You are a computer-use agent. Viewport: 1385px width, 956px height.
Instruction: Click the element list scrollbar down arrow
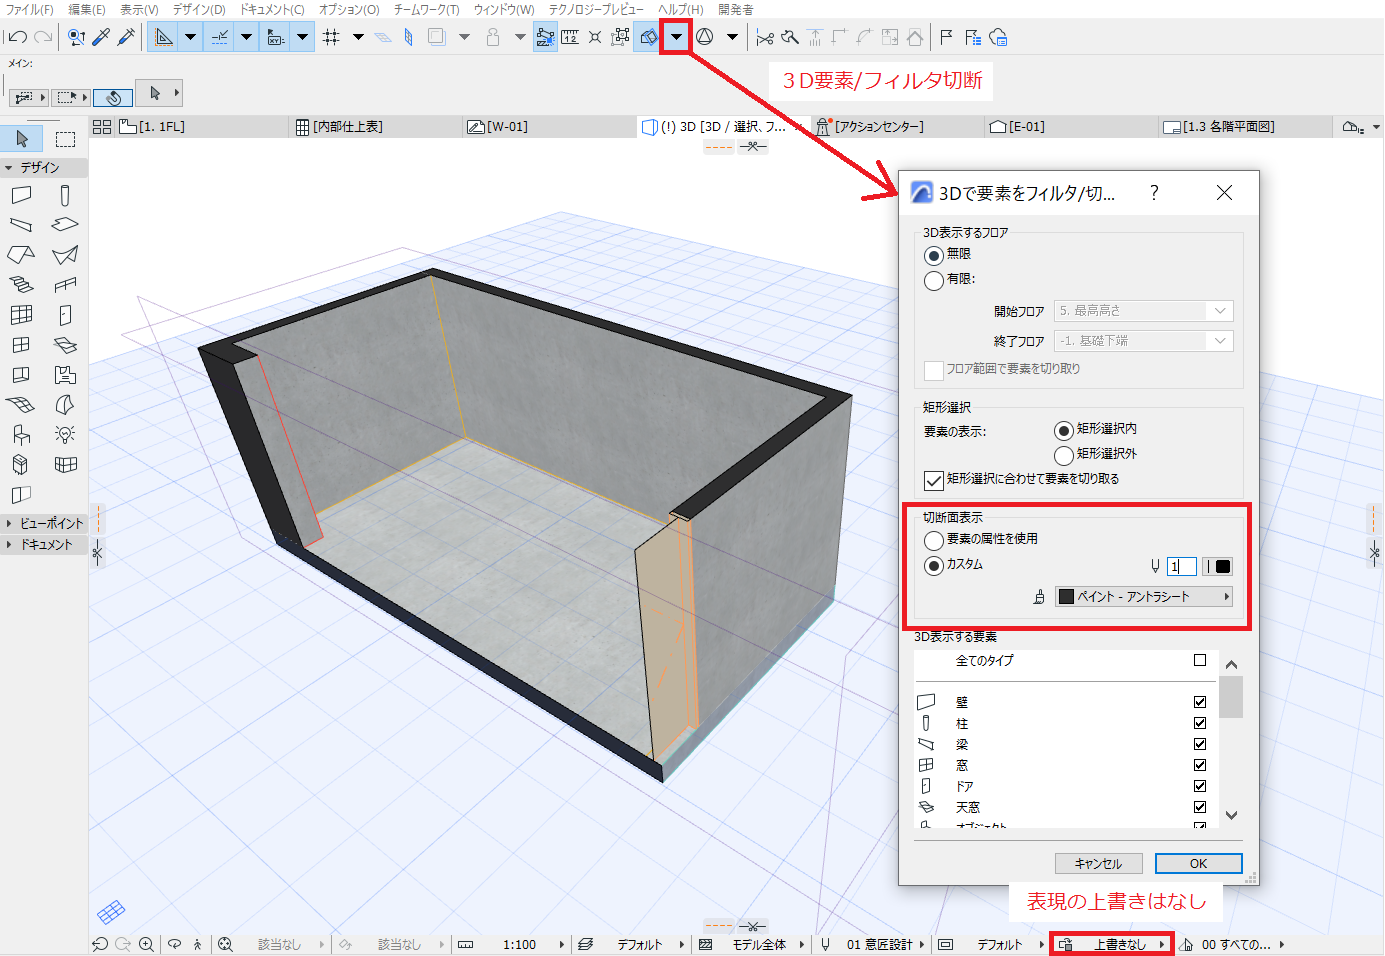tap(1231, 815)
